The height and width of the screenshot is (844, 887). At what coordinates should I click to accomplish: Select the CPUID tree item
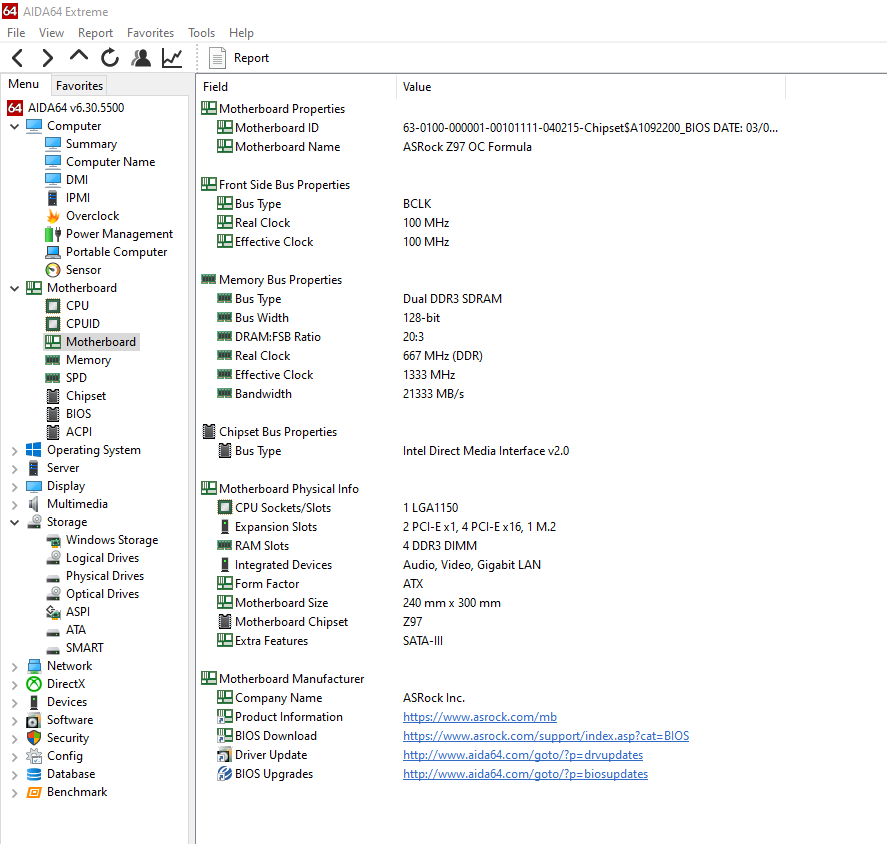72,324
